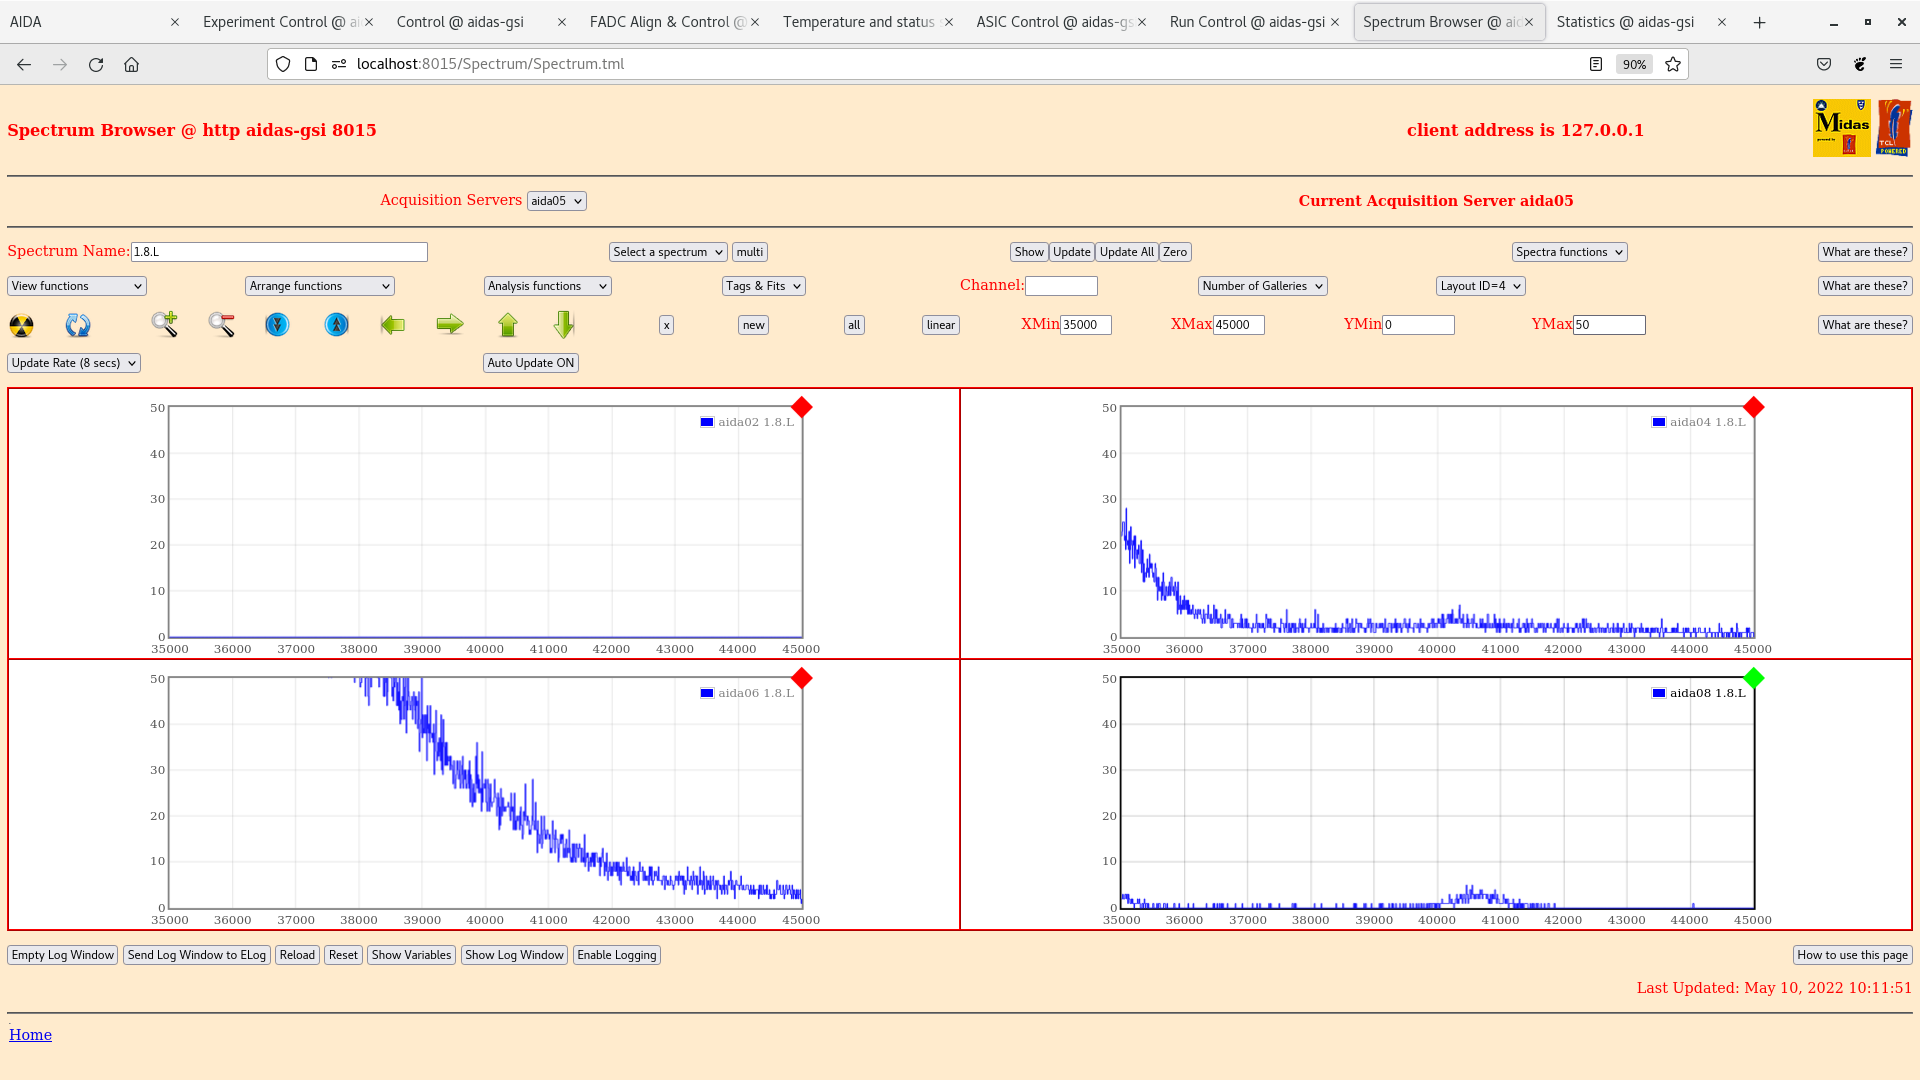1920x1080 pixels.
Task: Click the blue double-down arrow icon
Action: pos(277,324)
